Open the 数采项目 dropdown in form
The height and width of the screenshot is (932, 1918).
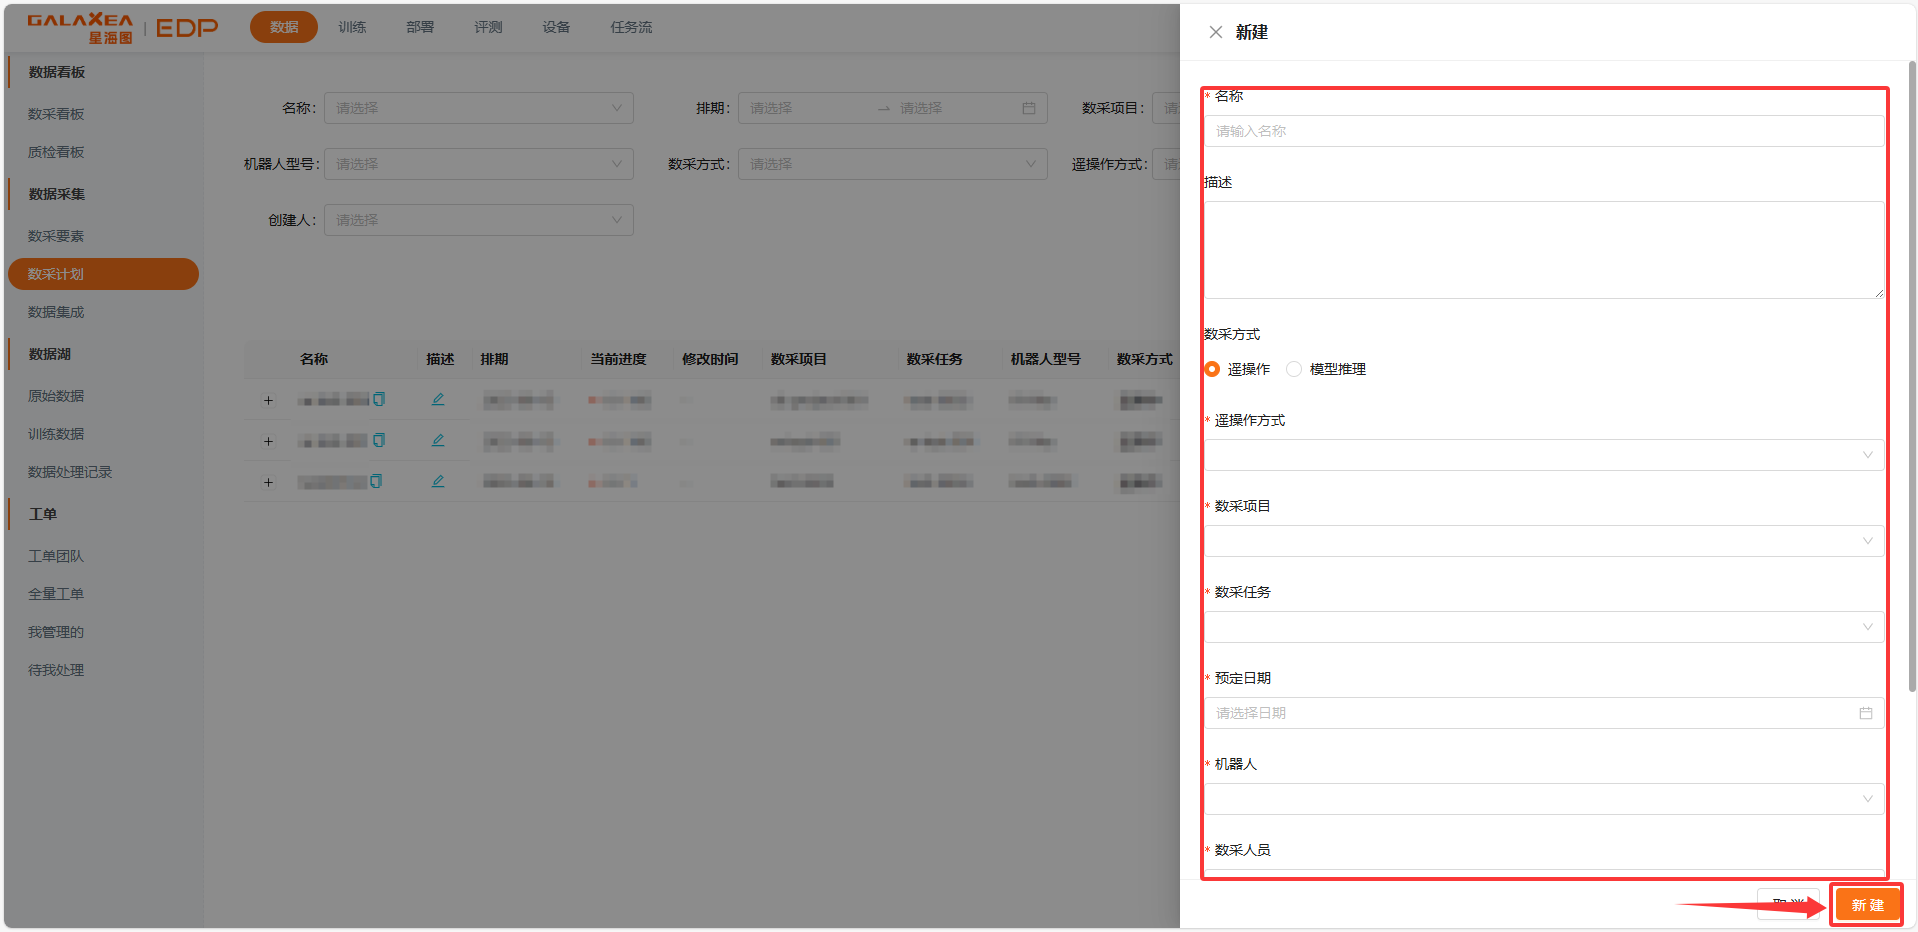click(x=1543, y=541)
